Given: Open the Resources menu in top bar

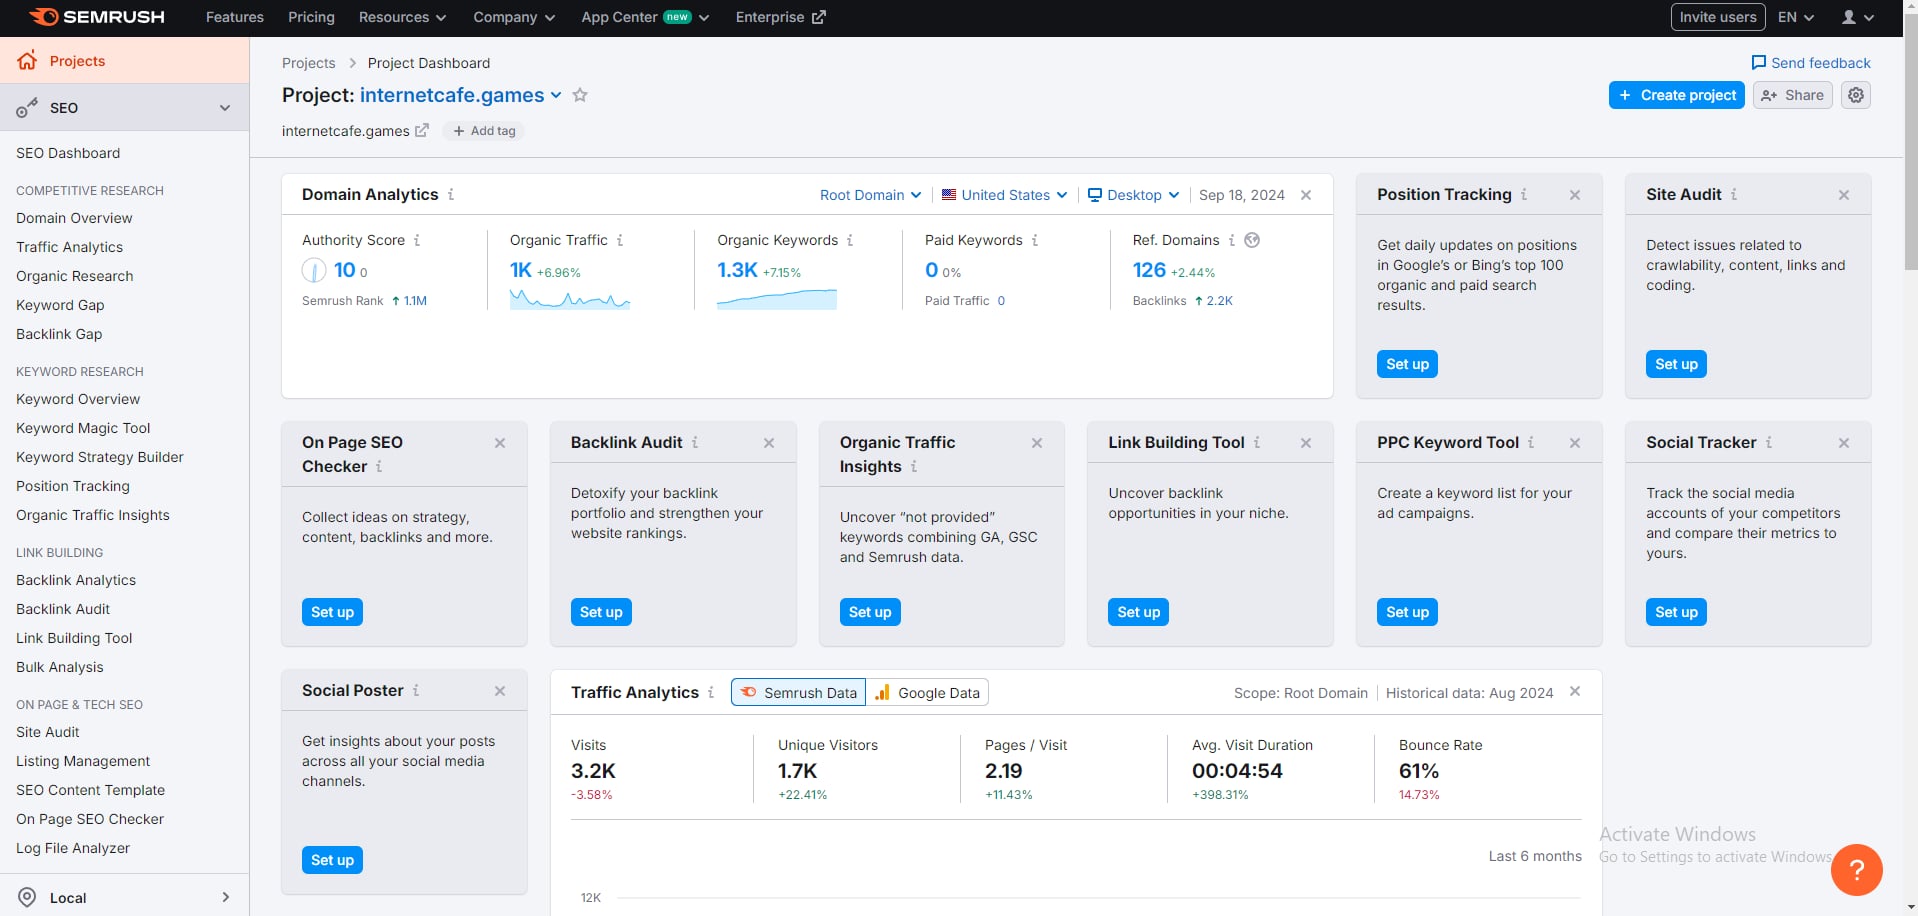Looking at the screenshot, I should coord(402,17).
